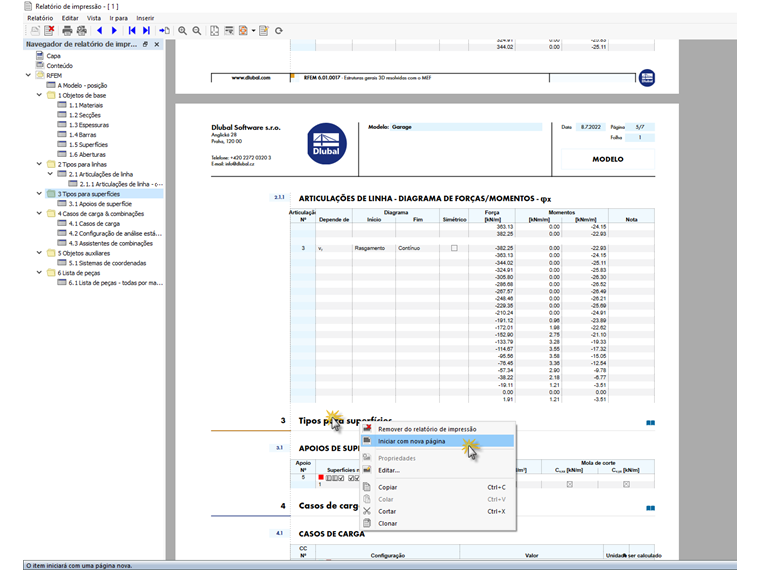Screen dimensions: 760x570
Task: Select Conteúdo in the navigator tree
Action: tap(60, 65)
